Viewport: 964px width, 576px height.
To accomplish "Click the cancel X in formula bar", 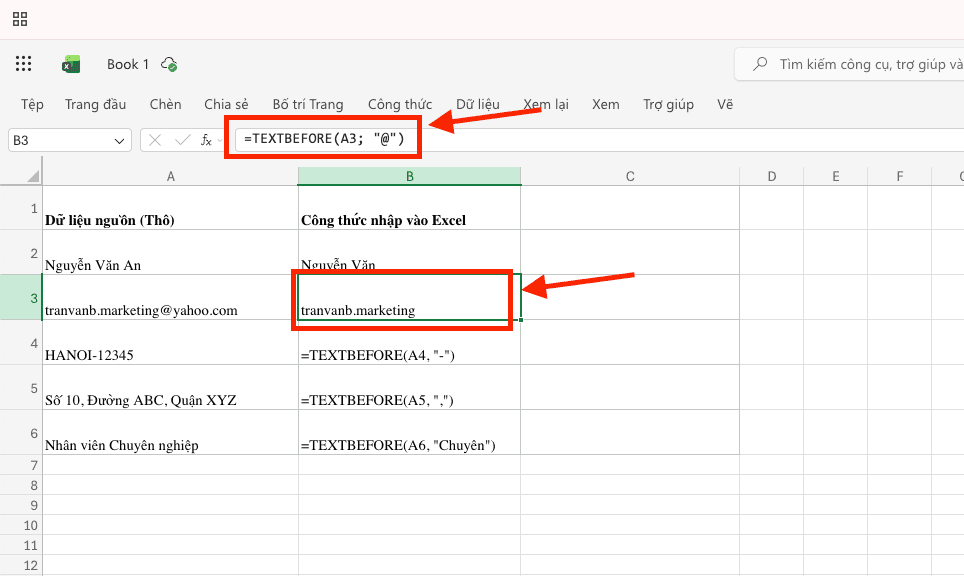I will 155,140.
